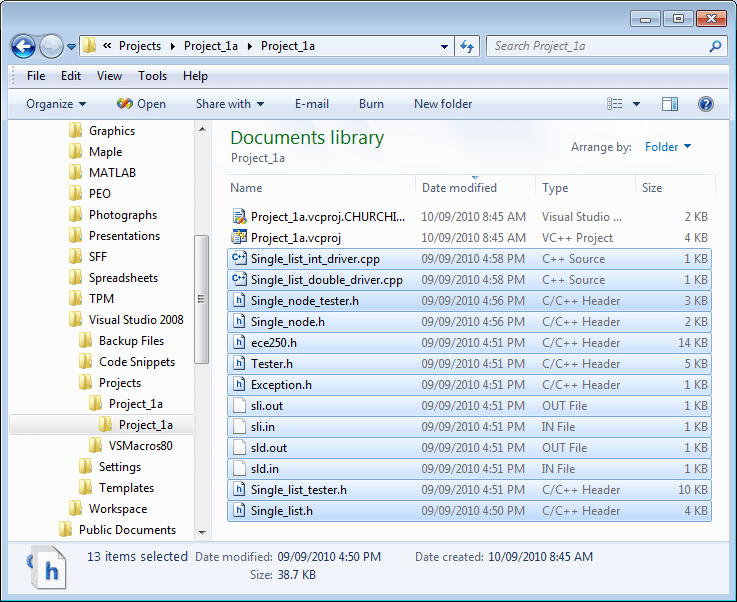This screenshot has height=602, width=737.
Task: Click the sli.out blank file icon
Action: [x=240, y=405]
